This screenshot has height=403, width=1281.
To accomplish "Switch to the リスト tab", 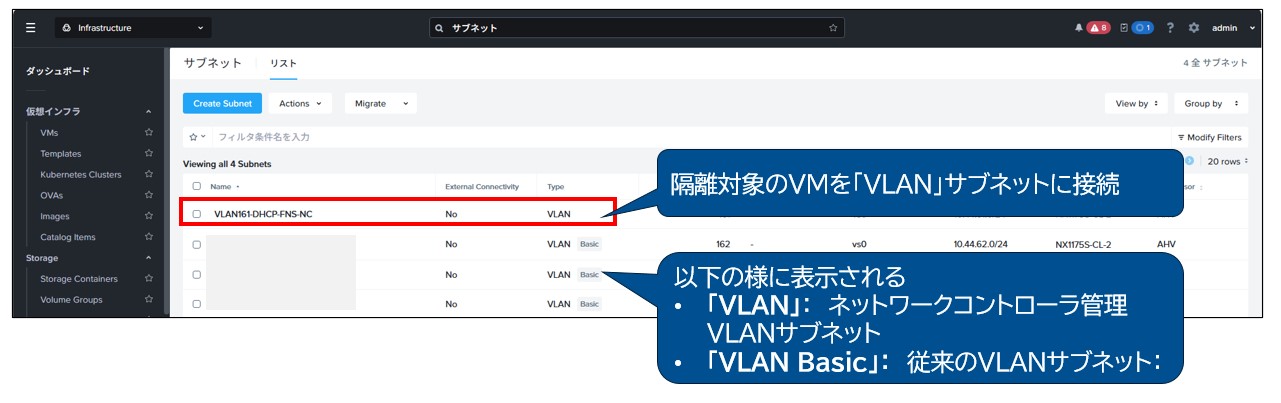I will pyautogui.click(x=283, y=63).
